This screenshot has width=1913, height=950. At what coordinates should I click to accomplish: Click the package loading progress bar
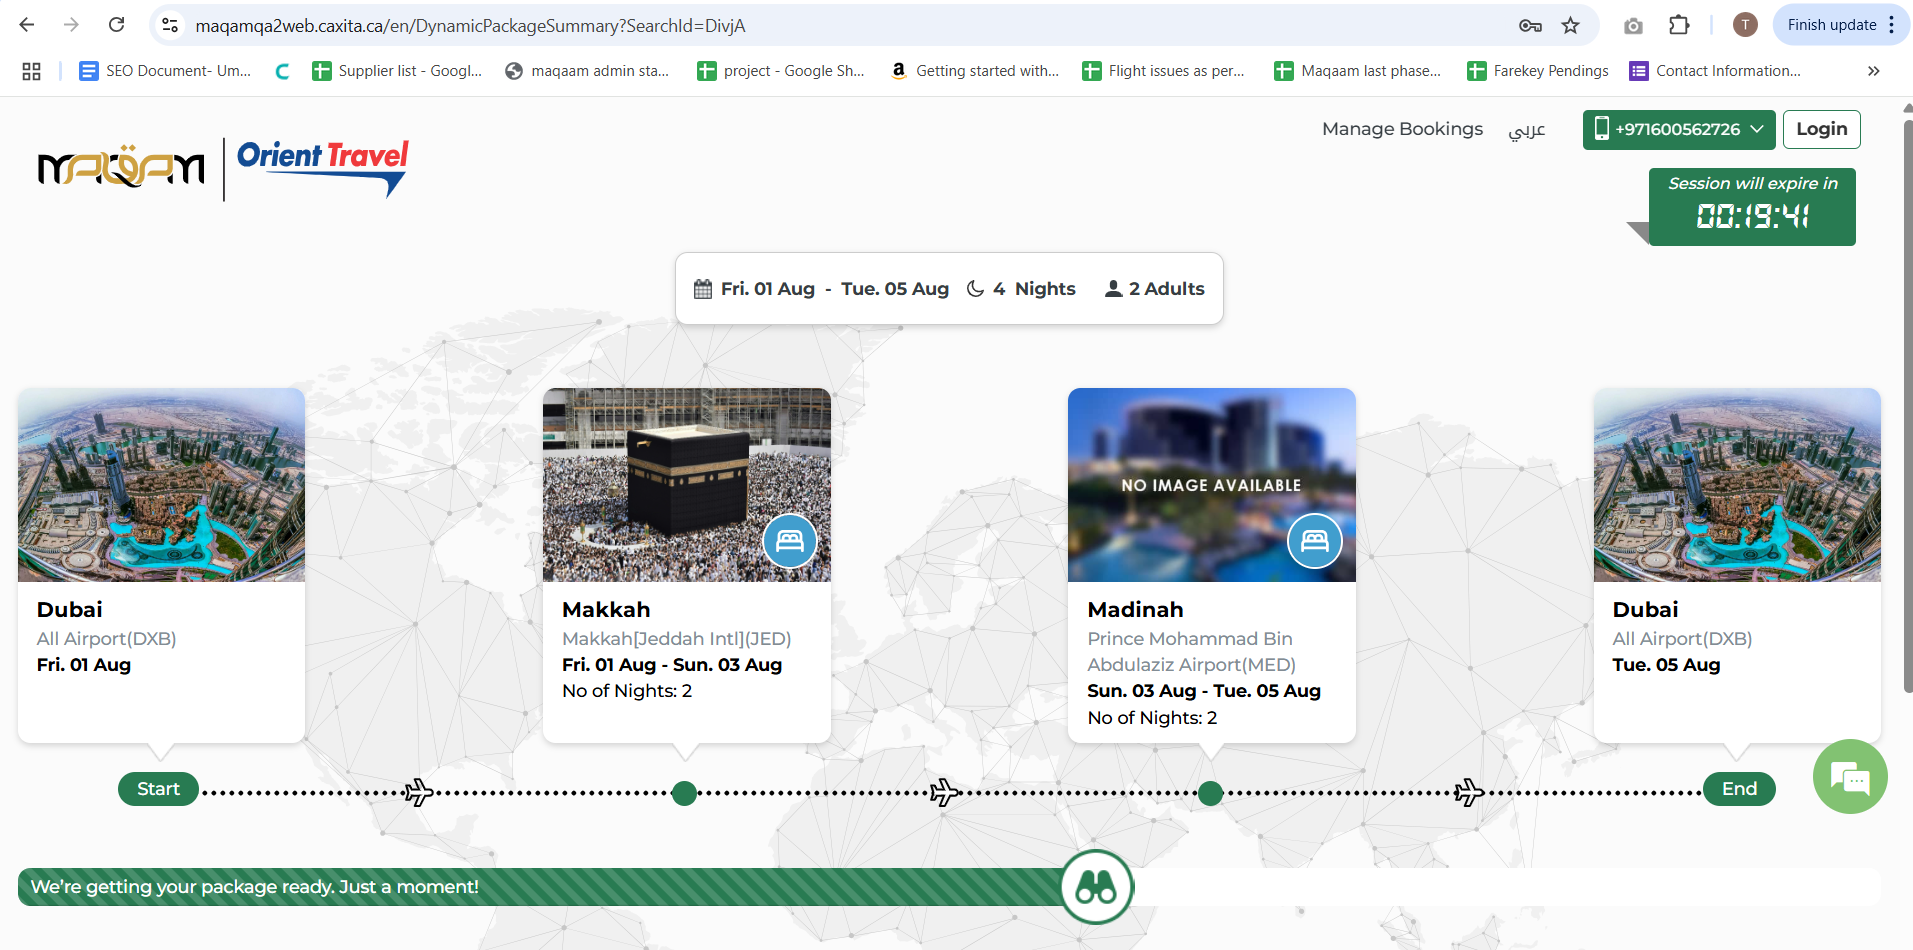pyautogui.click(x=540, y=887)
